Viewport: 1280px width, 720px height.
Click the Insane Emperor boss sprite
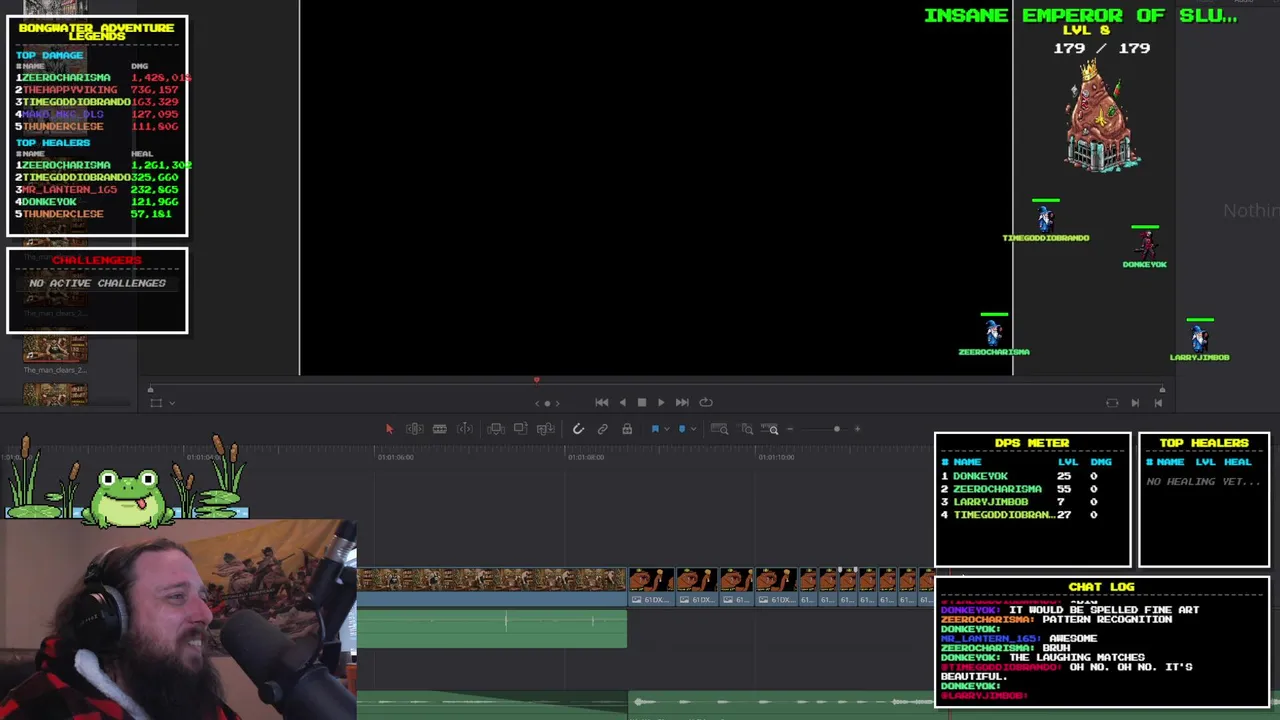[1102, 116]
